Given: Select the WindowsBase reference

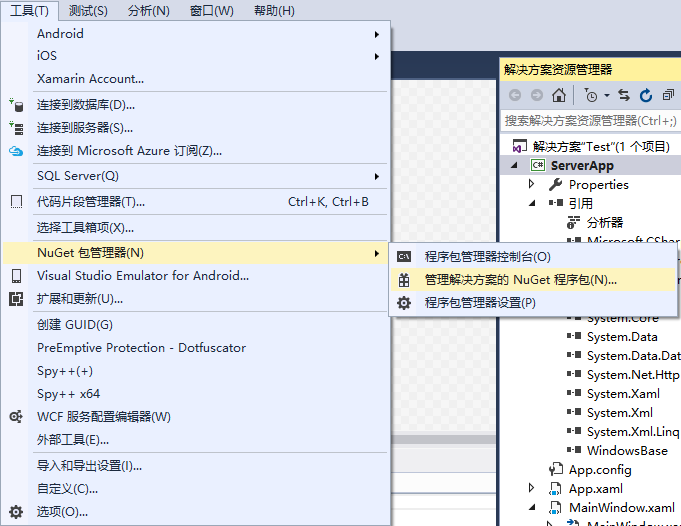Looking at the screenshot, I should [x=627, y=451].
